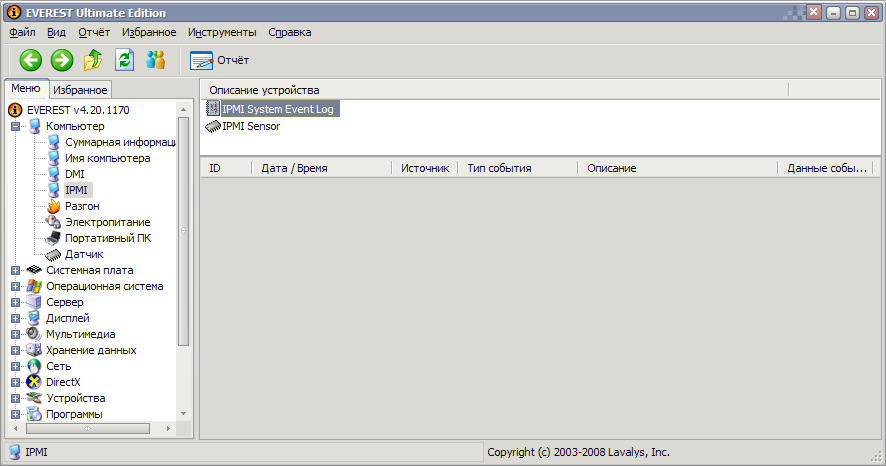Sort by Дата / Время column header

pyautogui.click(x=322, y=168)
